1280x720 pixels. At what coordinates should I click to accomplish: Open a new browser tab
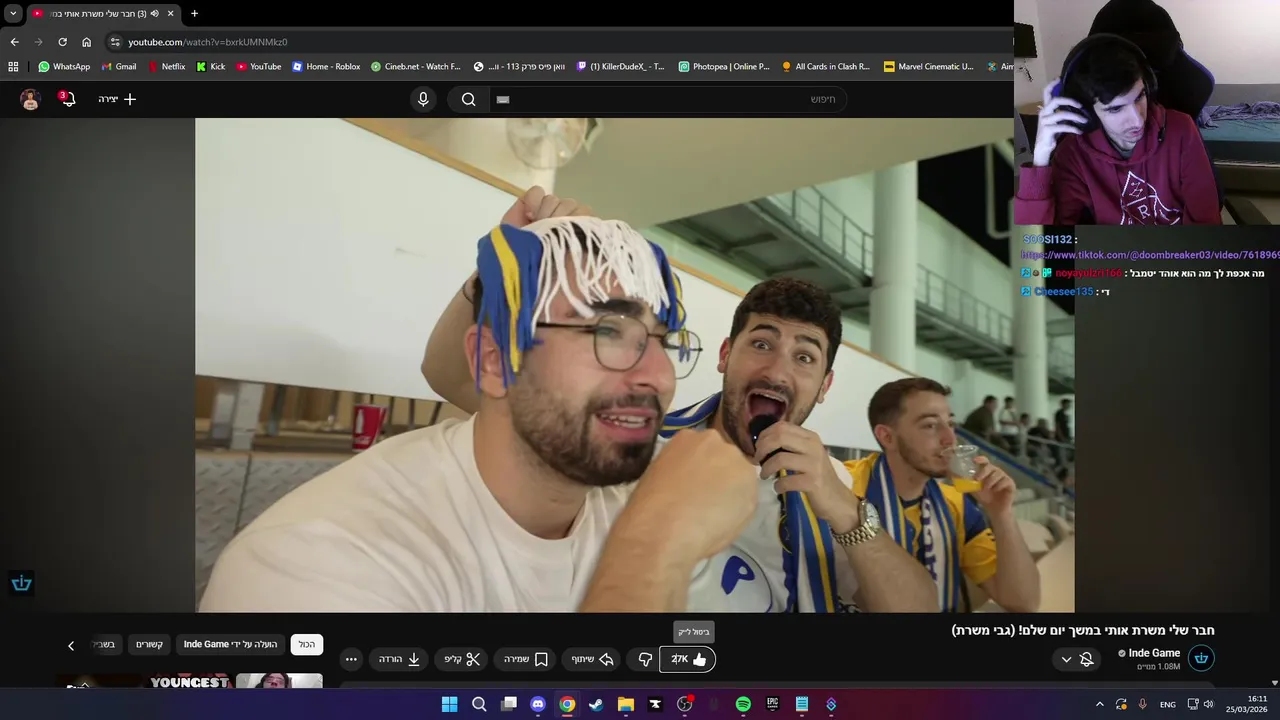point(194,13)
